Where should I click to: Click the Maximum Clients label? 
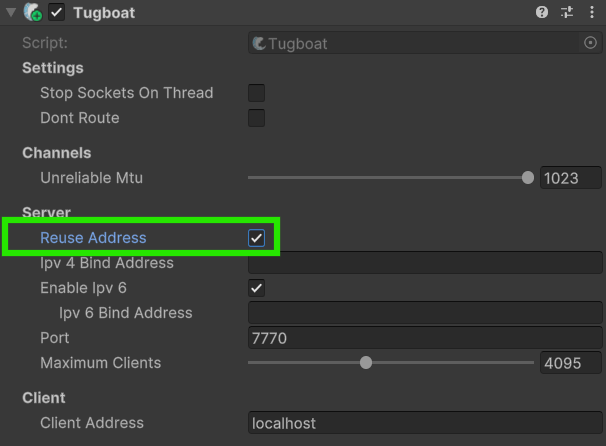100,363
